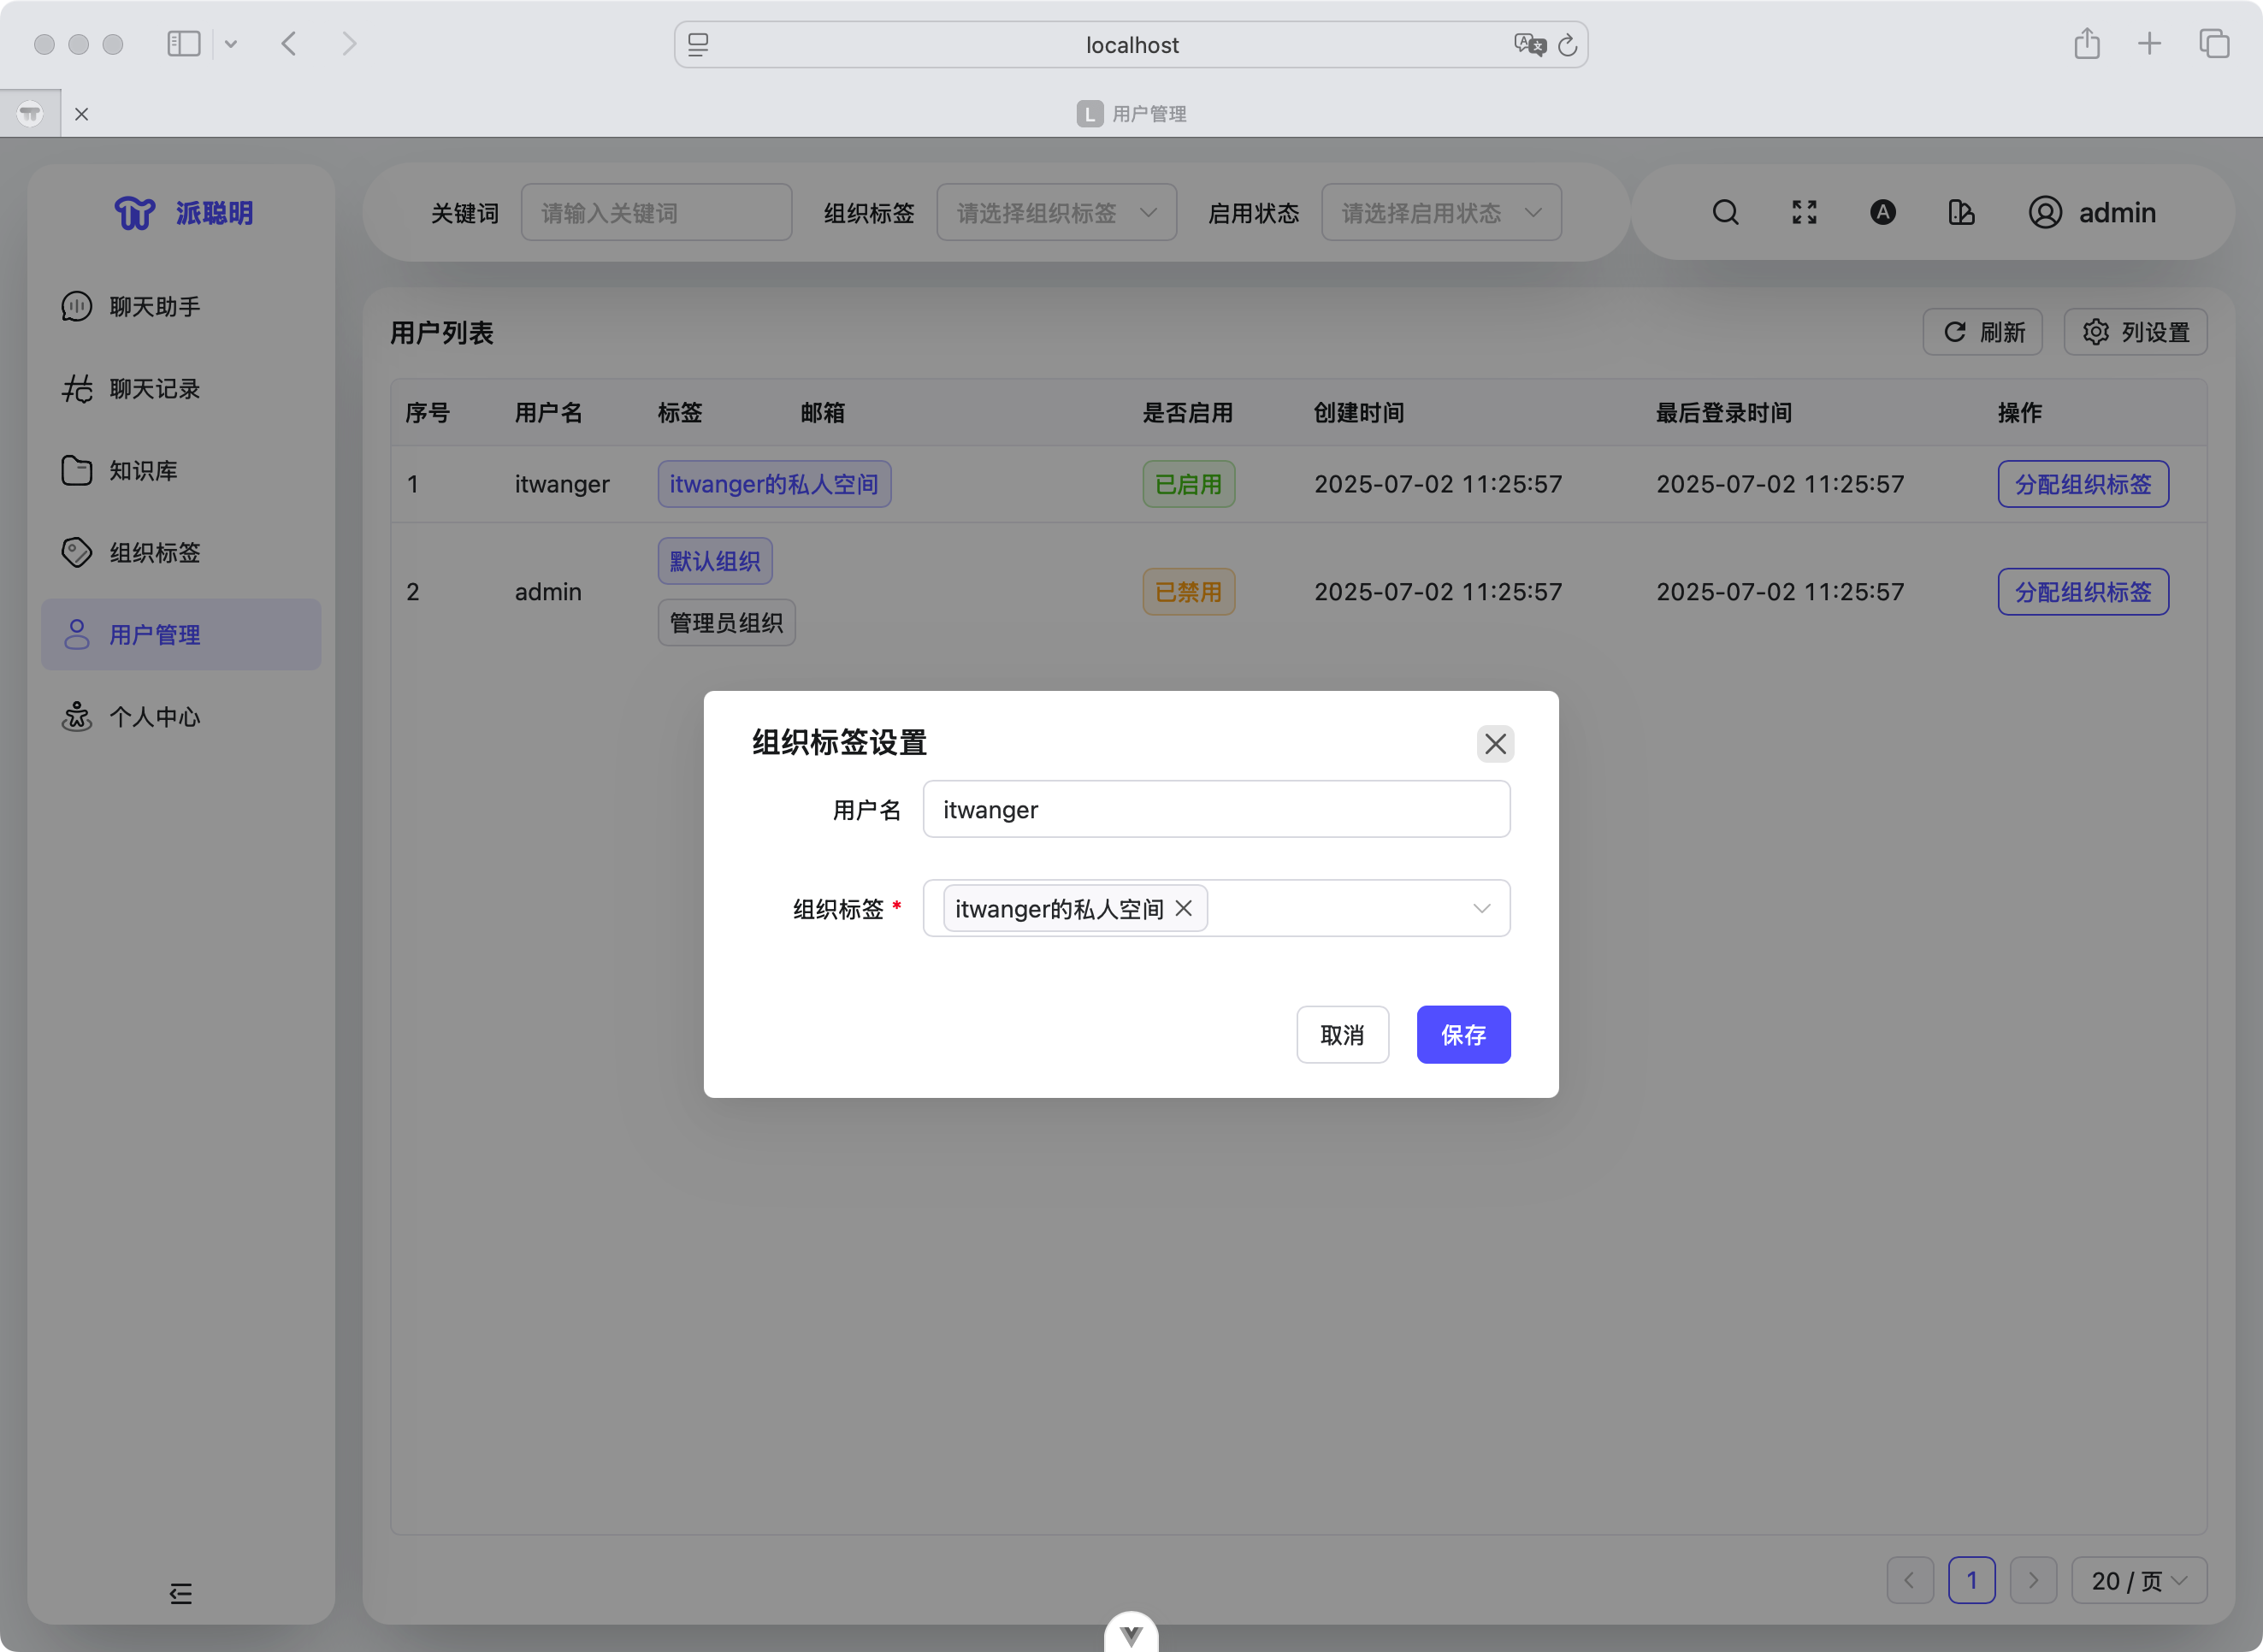Go to 知识库 menu item
The height and width of the screenshot is (1652, 2263).
[x=143, y=471]
